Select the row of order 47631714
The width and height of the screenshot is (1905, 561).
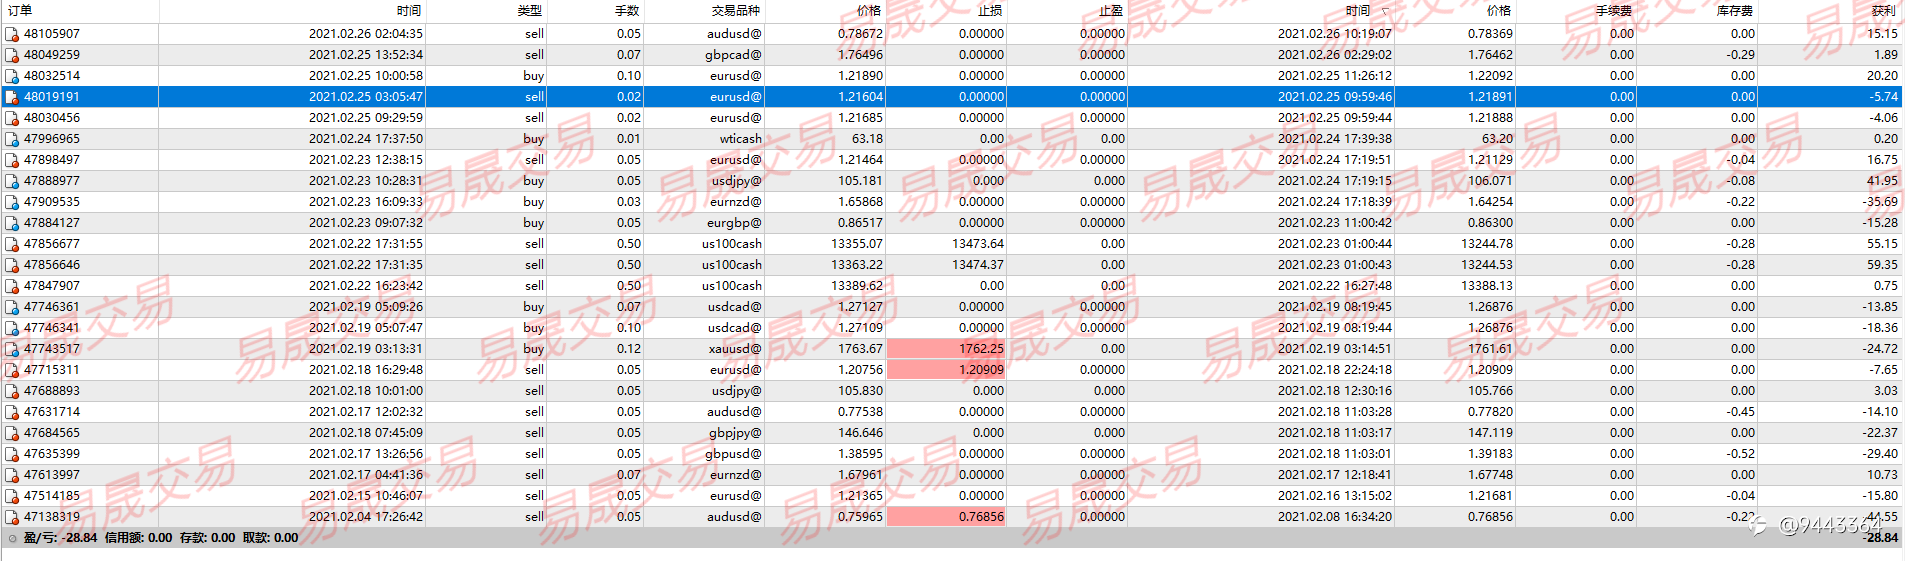(952, 412)
